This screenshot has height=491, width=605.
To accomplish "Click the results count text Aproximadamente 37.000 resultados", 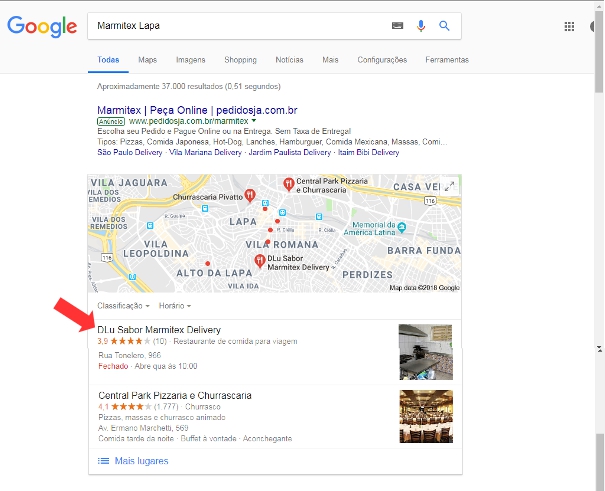I will point(189,86).
